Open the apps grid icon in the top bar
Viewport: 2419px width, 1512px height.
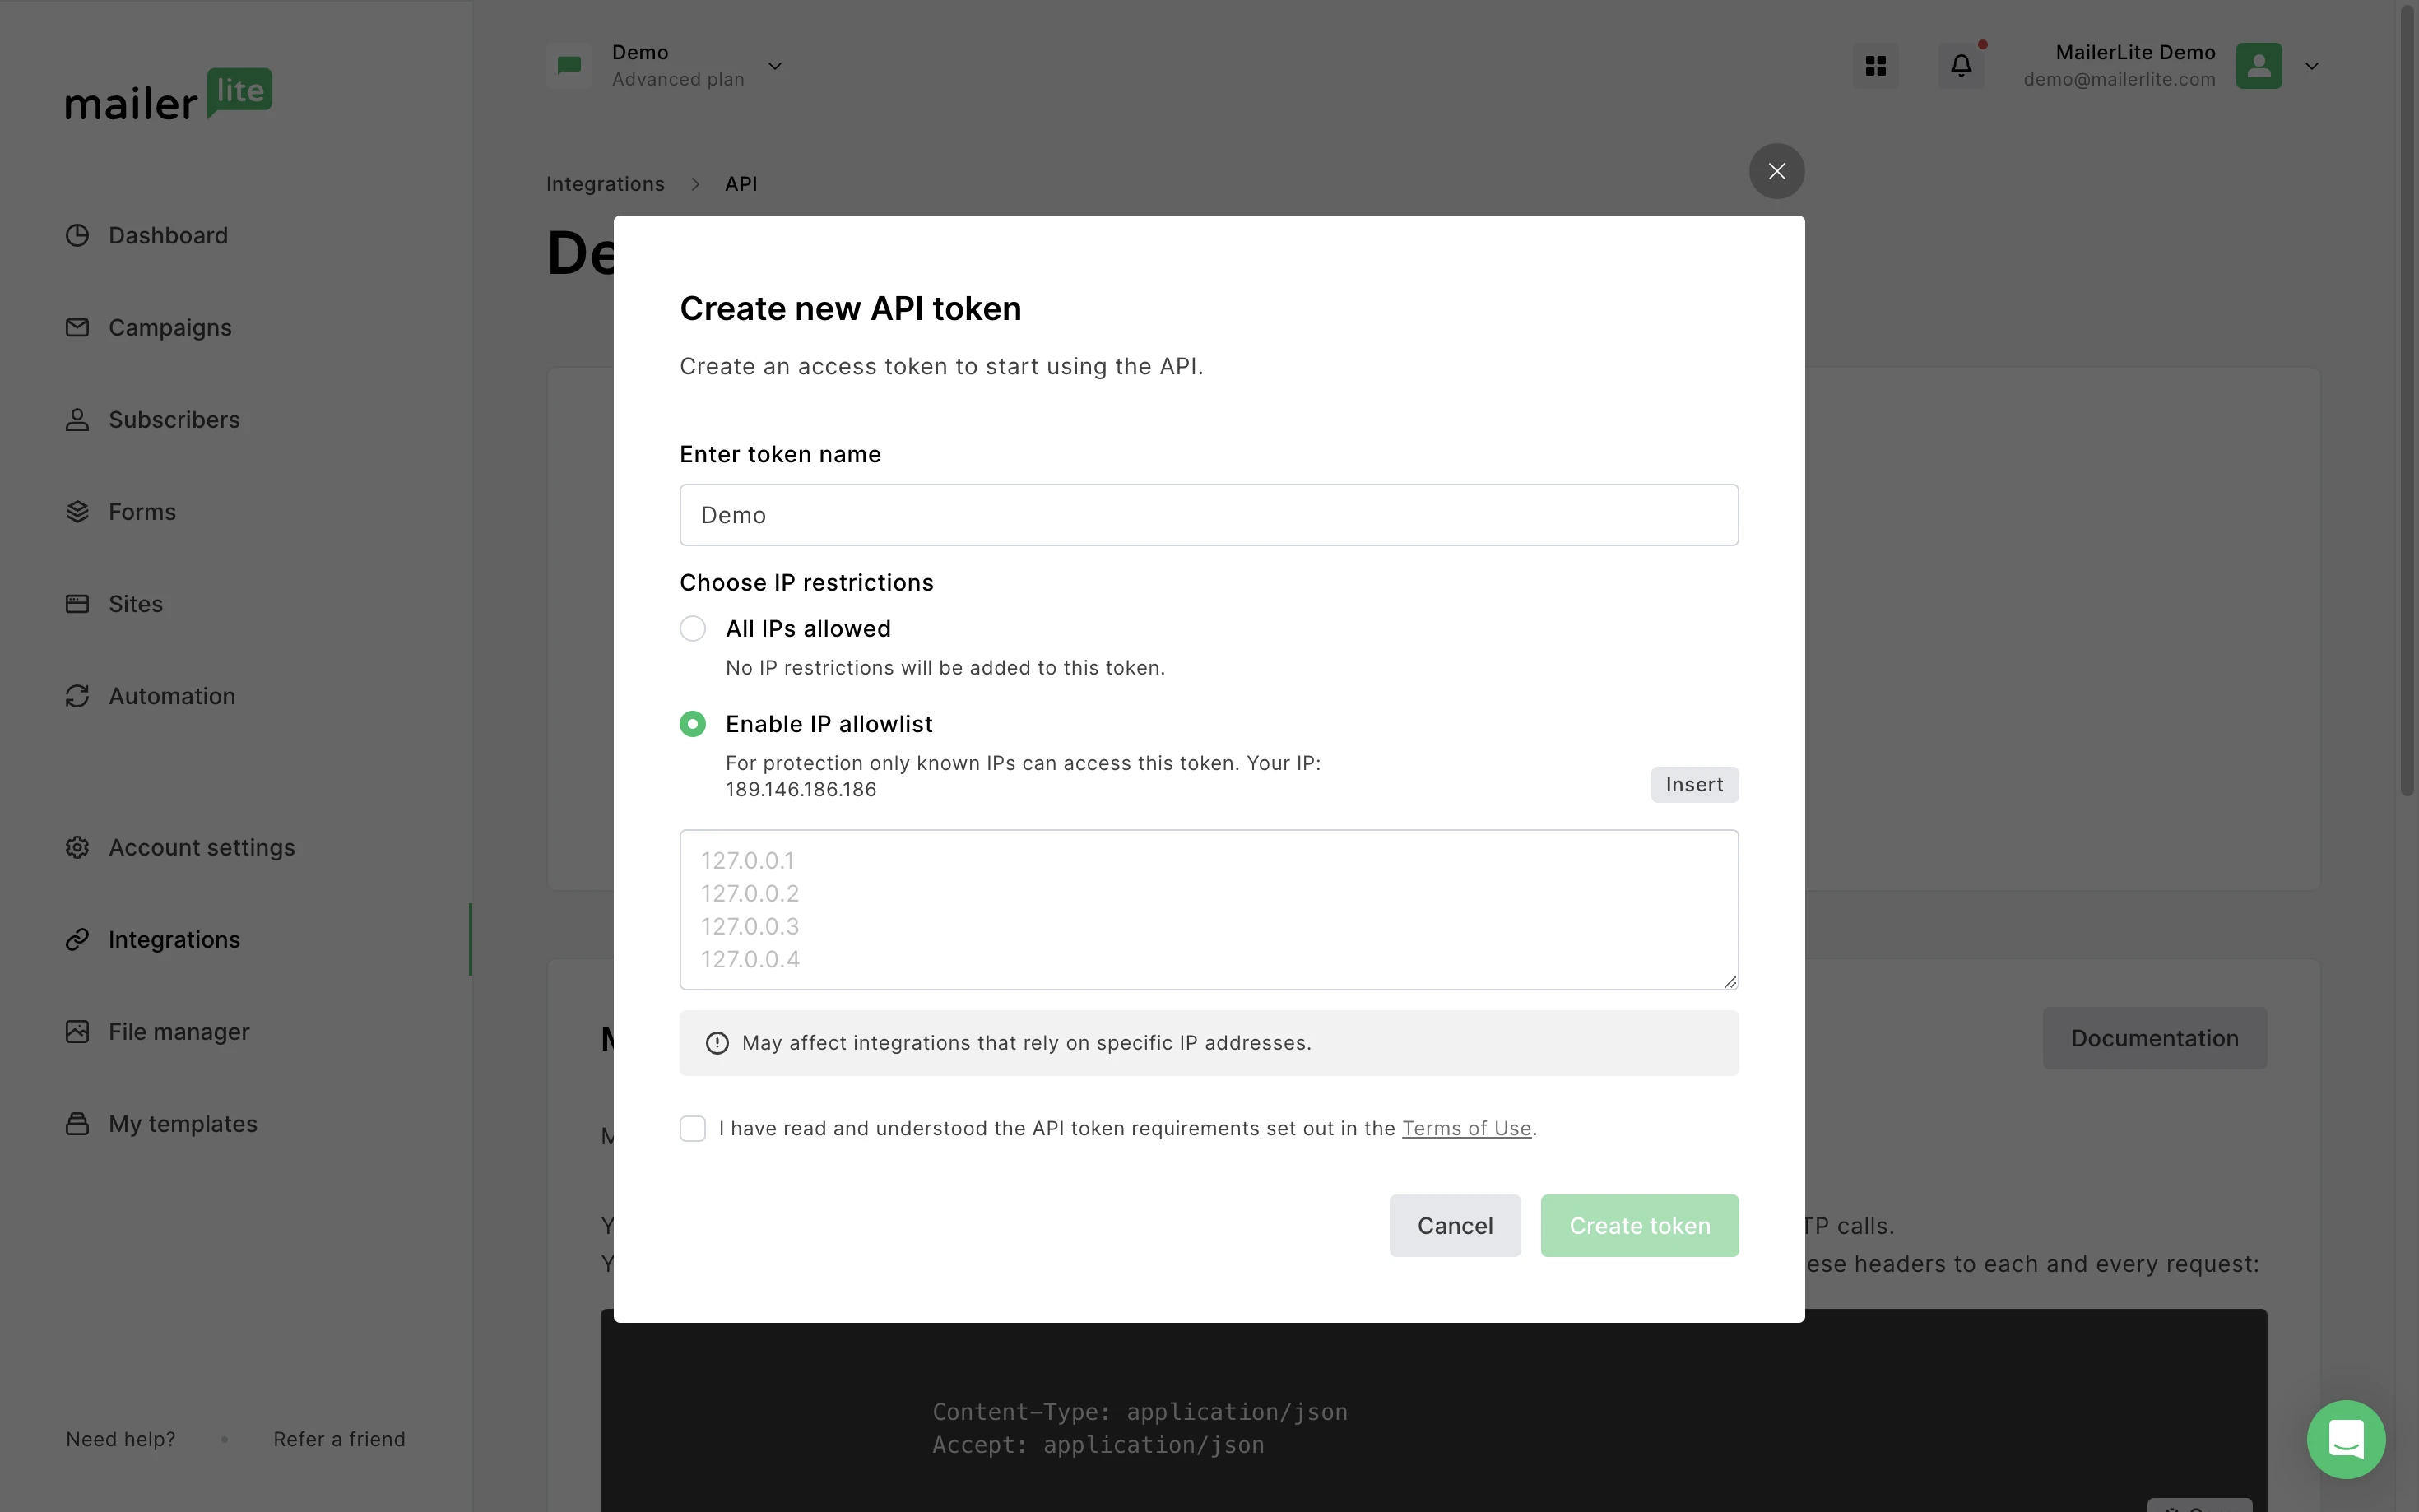[x=1875, y=65]
